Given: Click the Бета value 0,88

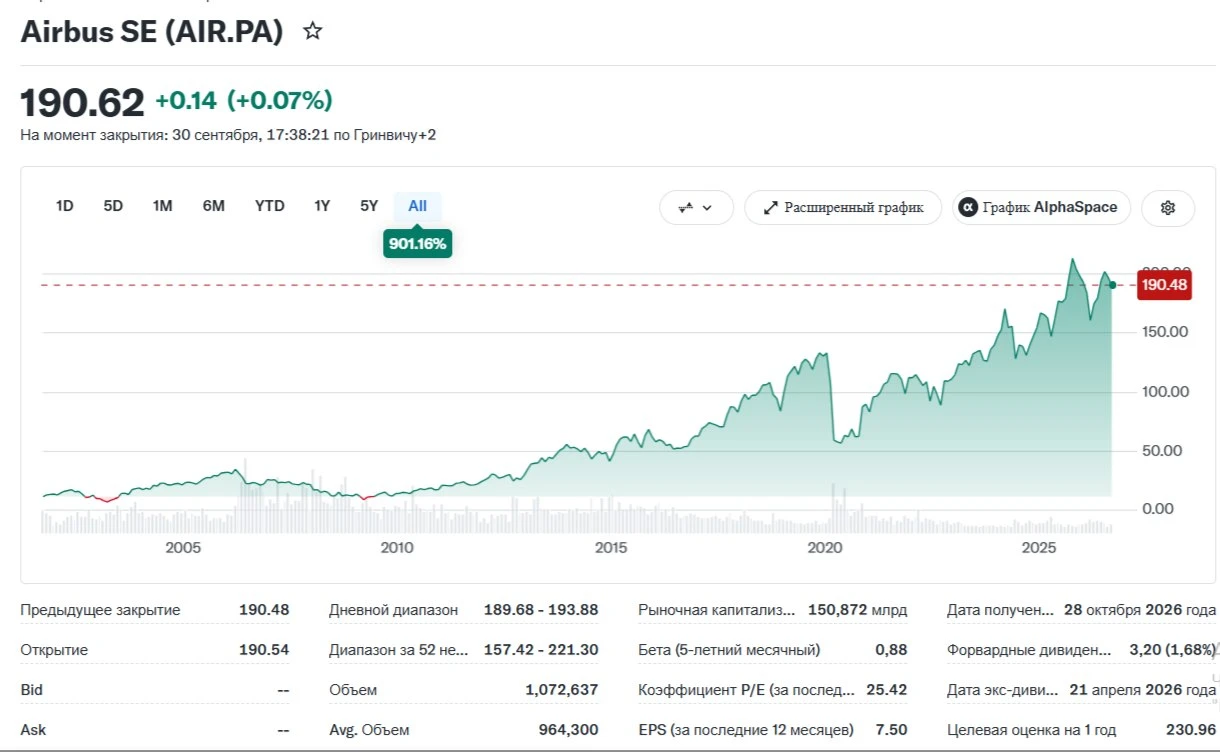Looking at the screenshot, I should (891, 650).
